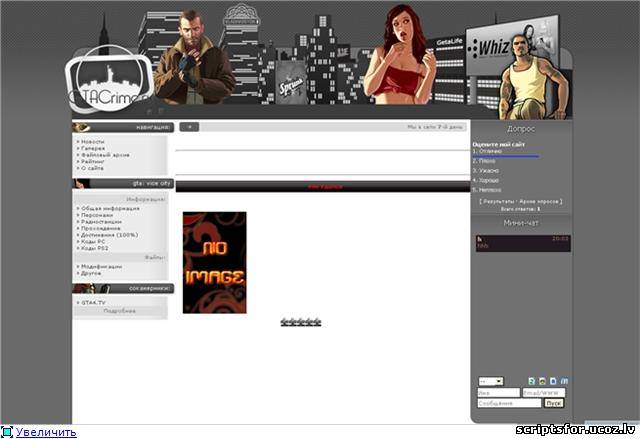640x439 pixels.
Task: Open the Модификации link
Action: click(102, 266)
